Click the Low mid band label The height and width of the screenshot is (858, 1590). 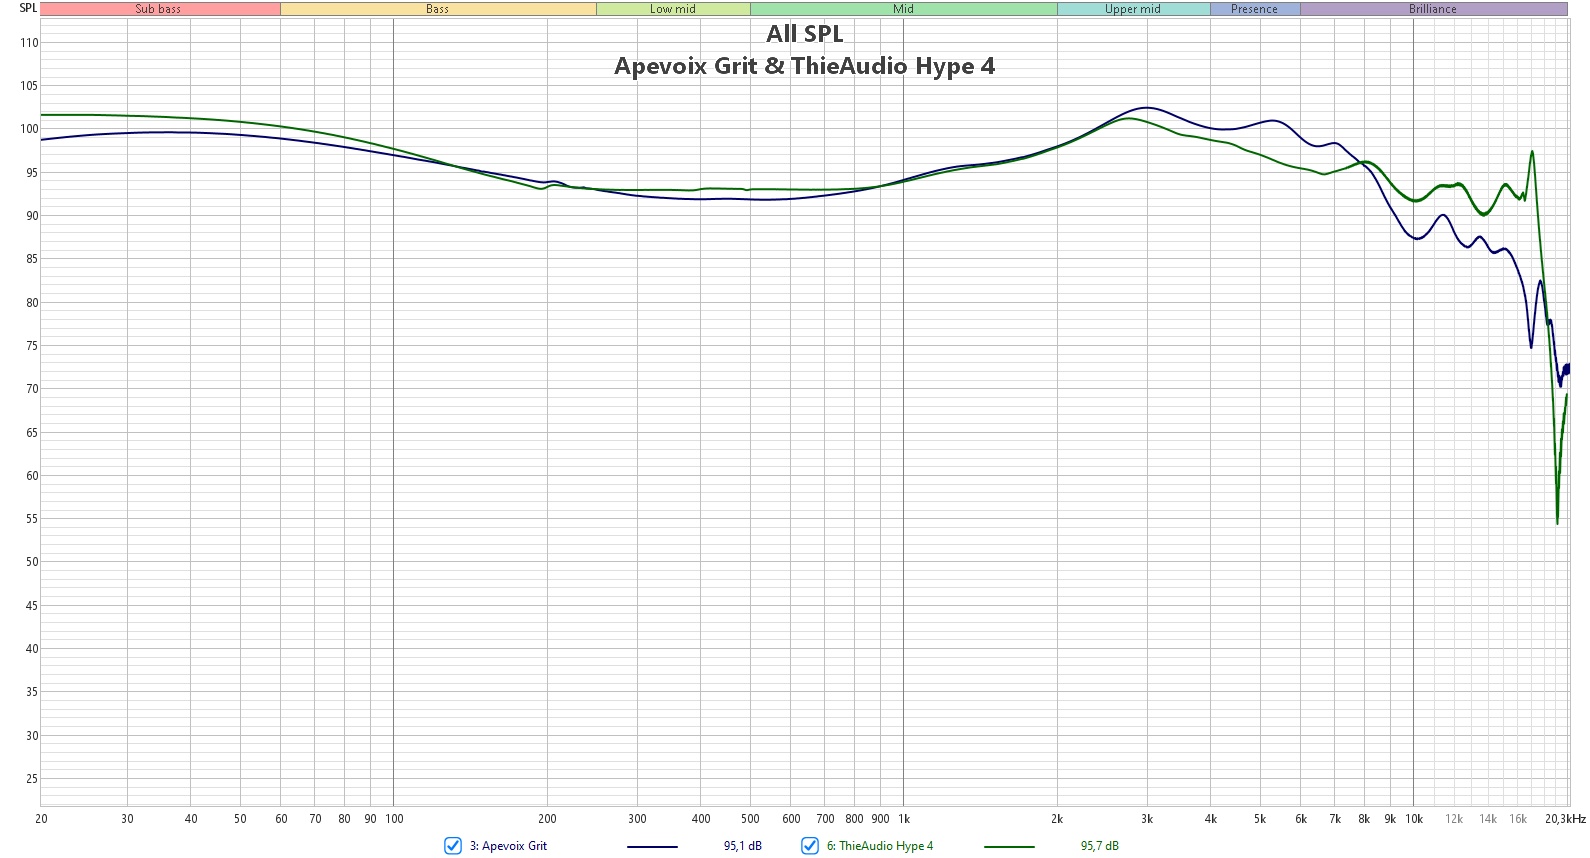(673, 9)
